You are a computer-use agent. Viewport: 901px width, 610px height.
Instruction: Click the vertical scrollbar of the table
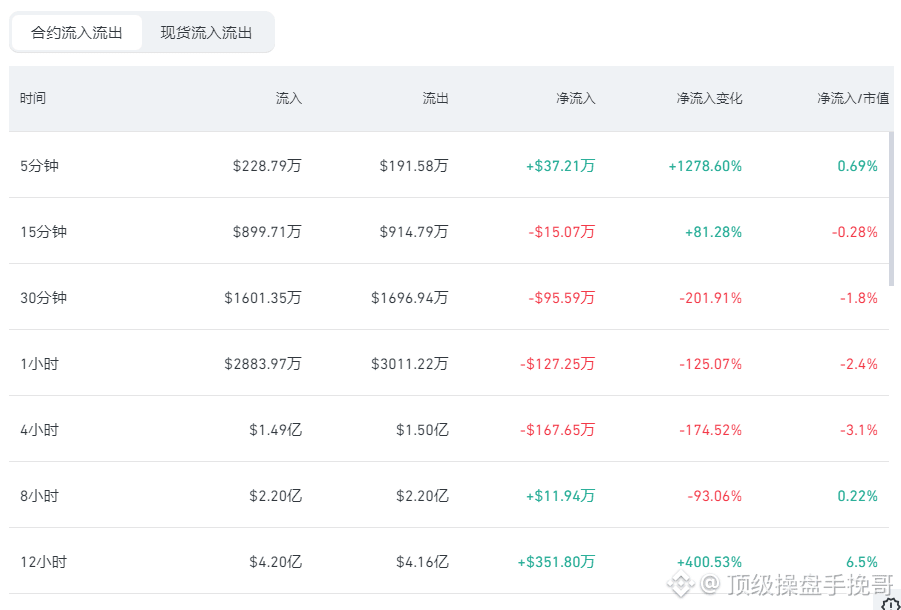[x=892, y=210]
